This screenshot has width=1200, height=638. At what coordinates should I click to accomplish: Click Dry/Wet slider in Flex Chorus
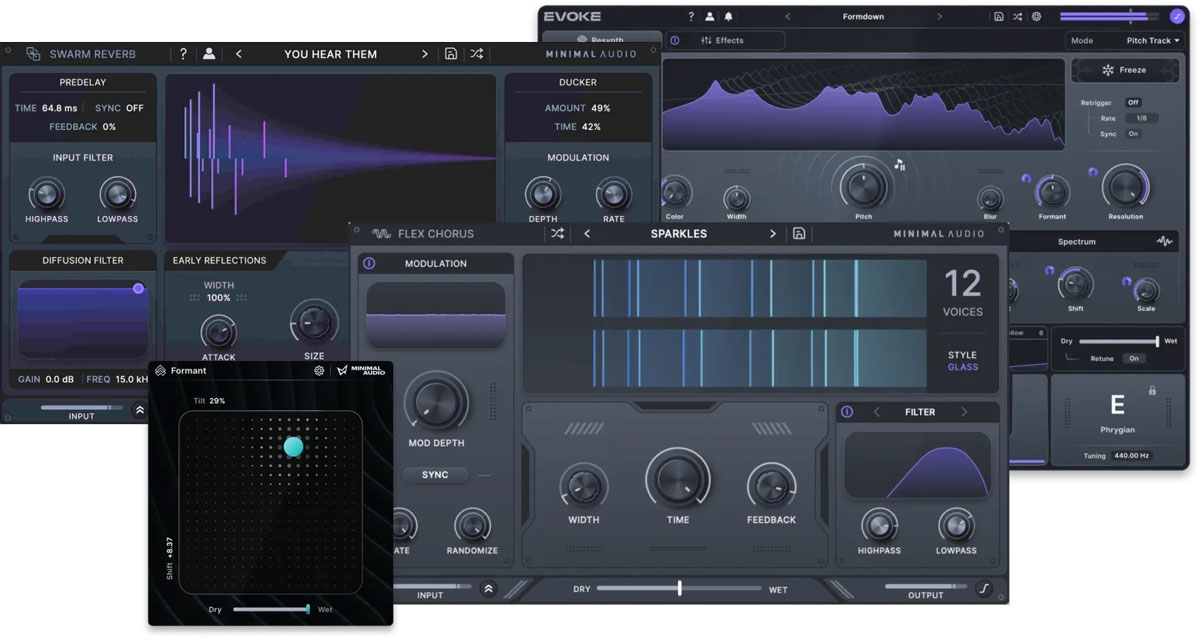point(679,589)
